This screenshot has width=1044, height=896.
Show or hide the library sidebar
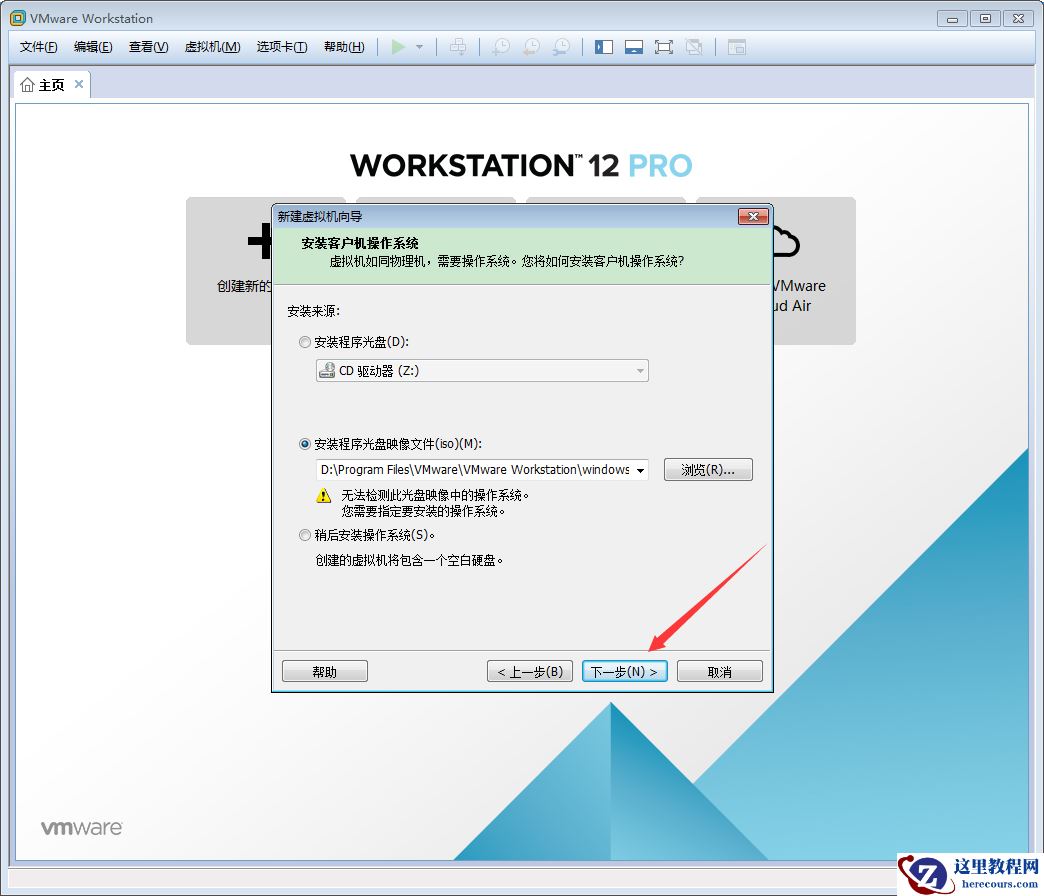tap(603, 46)
